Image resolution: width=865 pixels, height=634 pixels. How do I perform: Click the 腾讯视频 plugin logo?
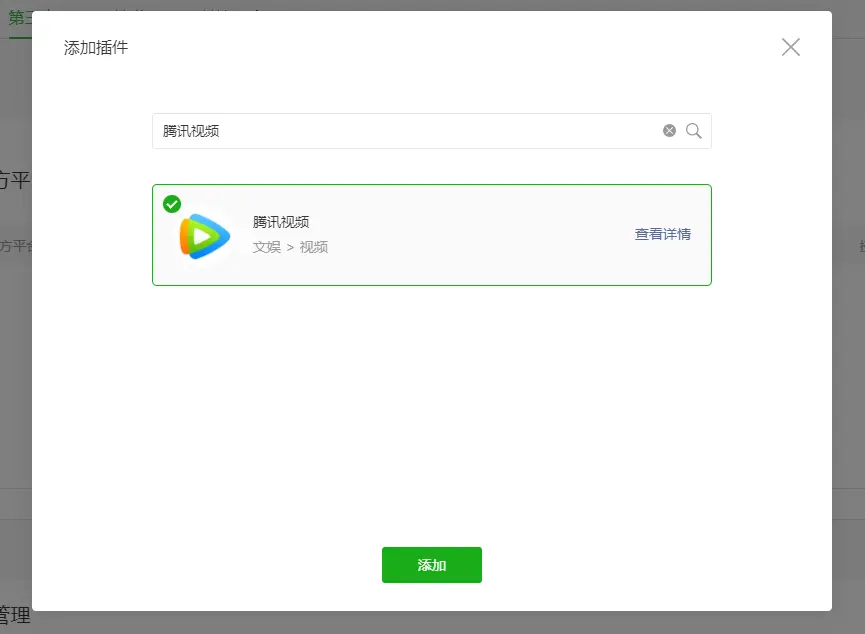point(205,236)
